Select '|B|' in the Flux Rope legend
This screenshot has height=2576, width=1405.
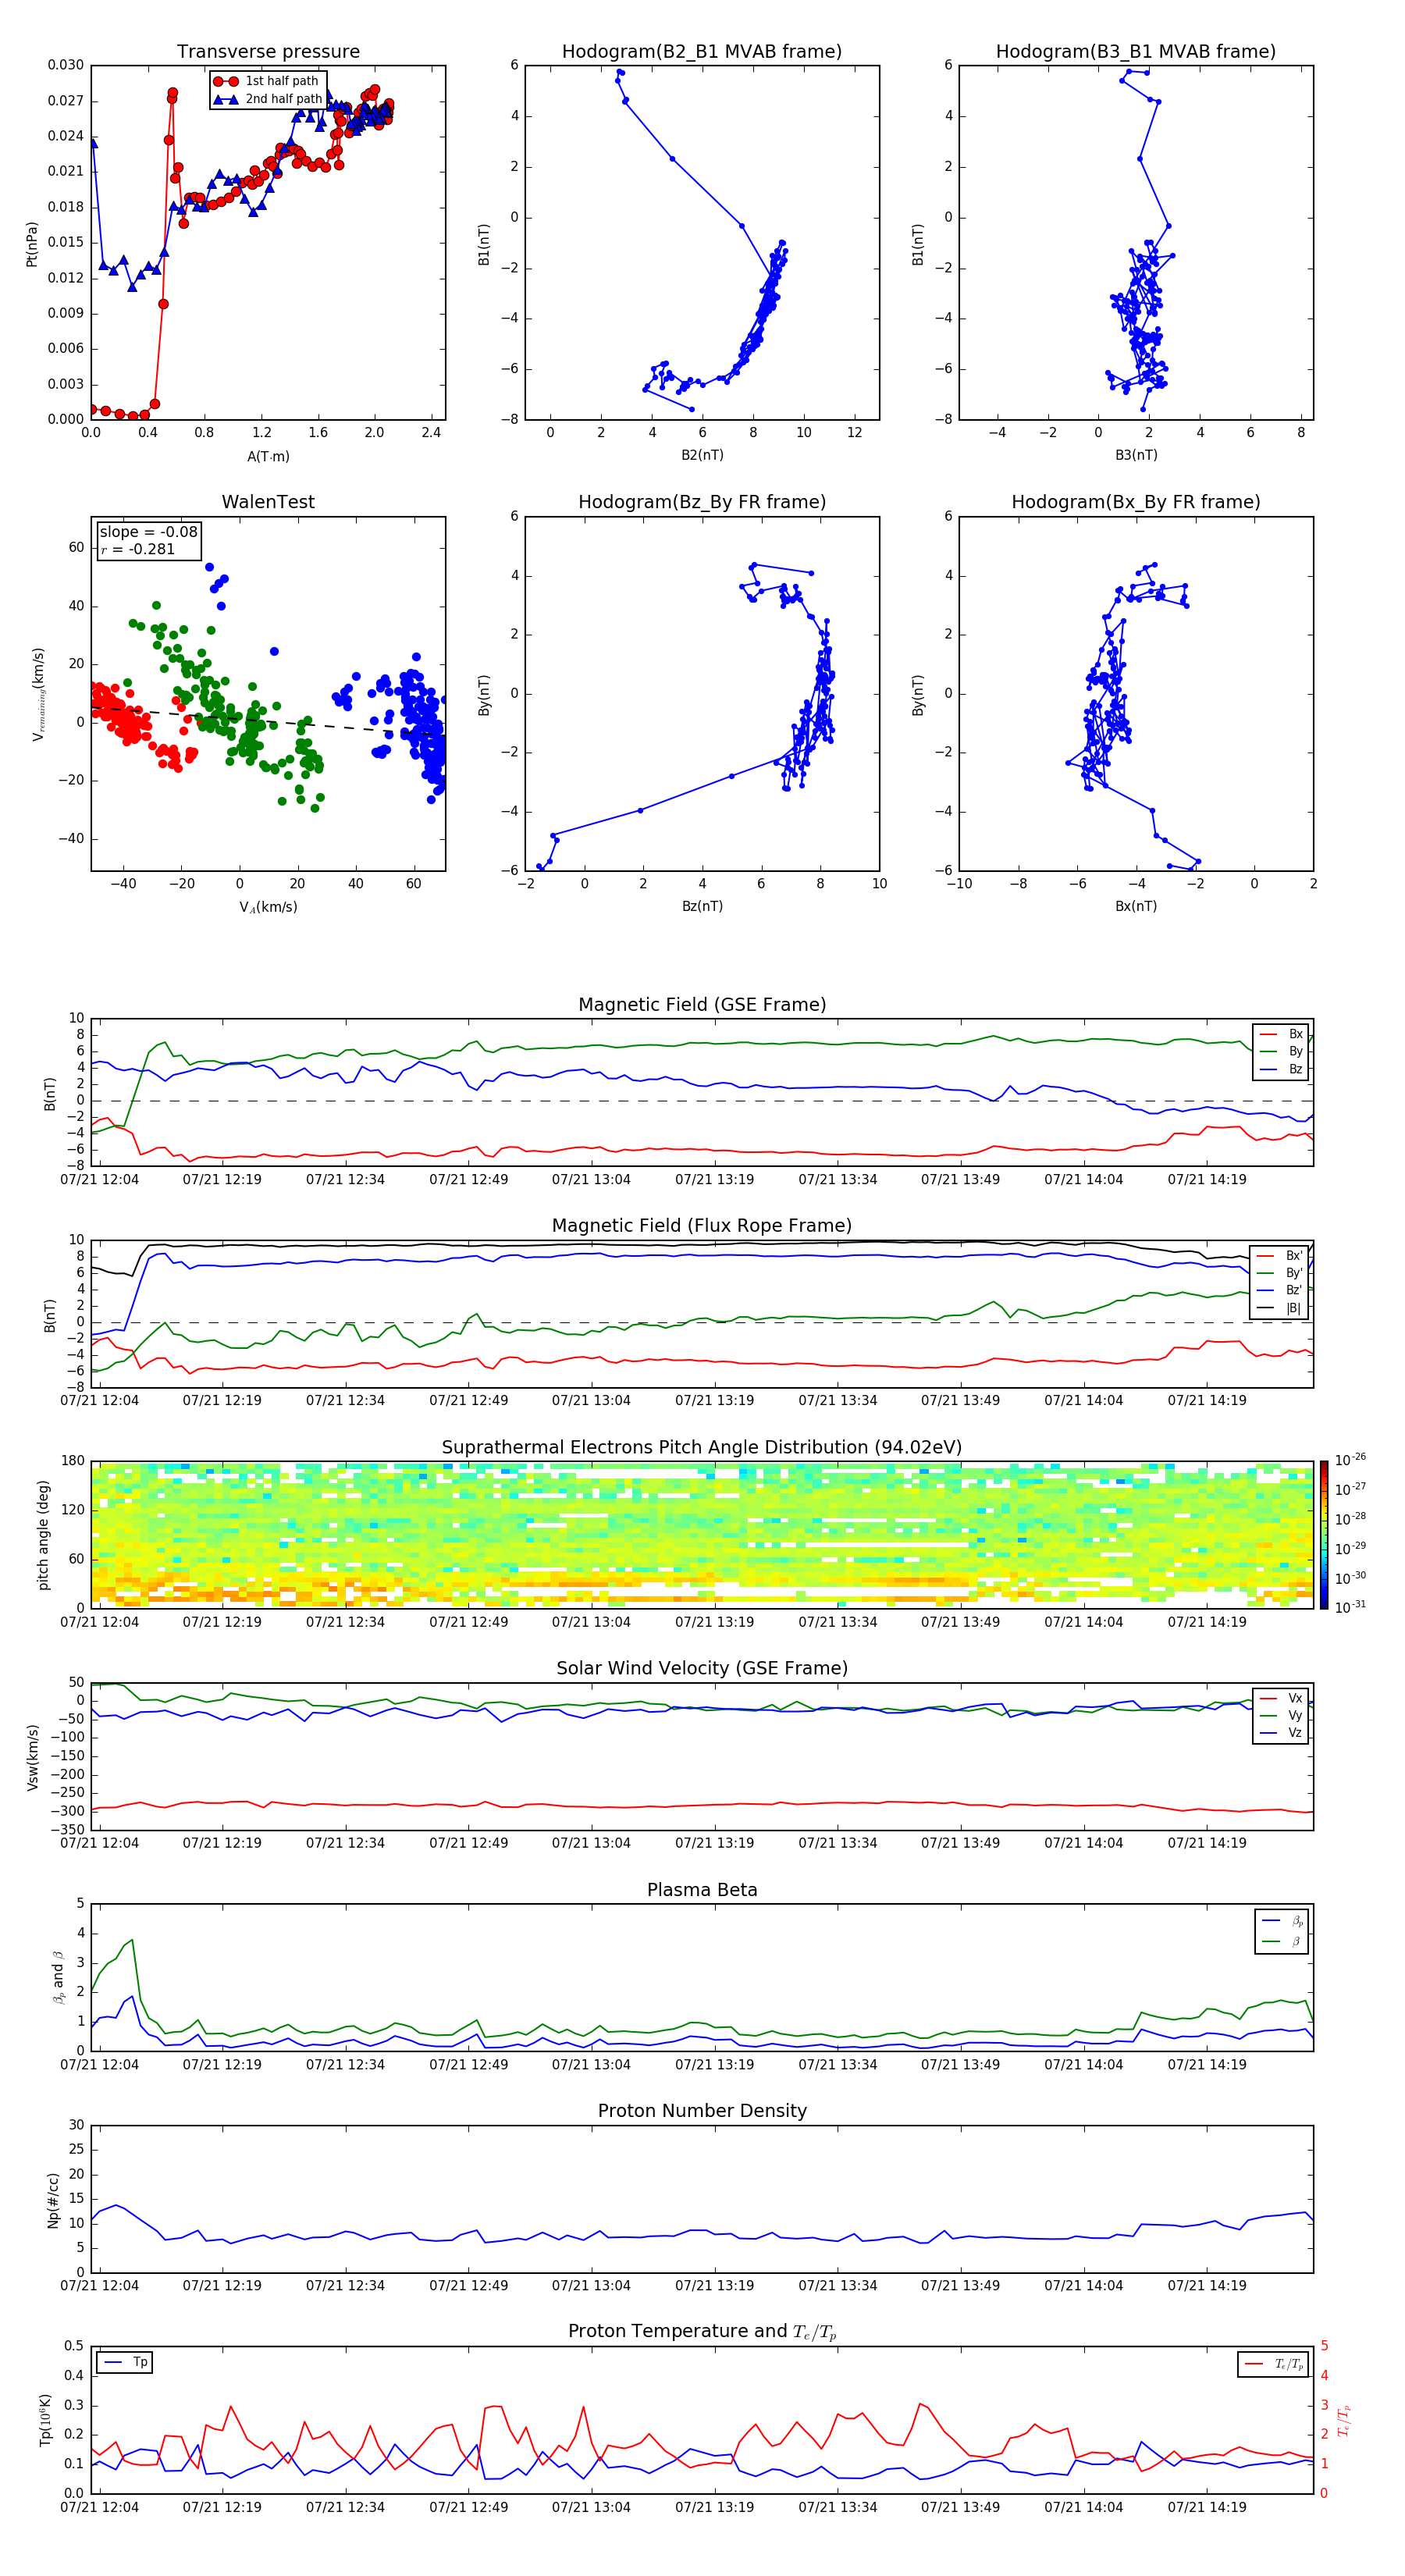[1281, 1308]
